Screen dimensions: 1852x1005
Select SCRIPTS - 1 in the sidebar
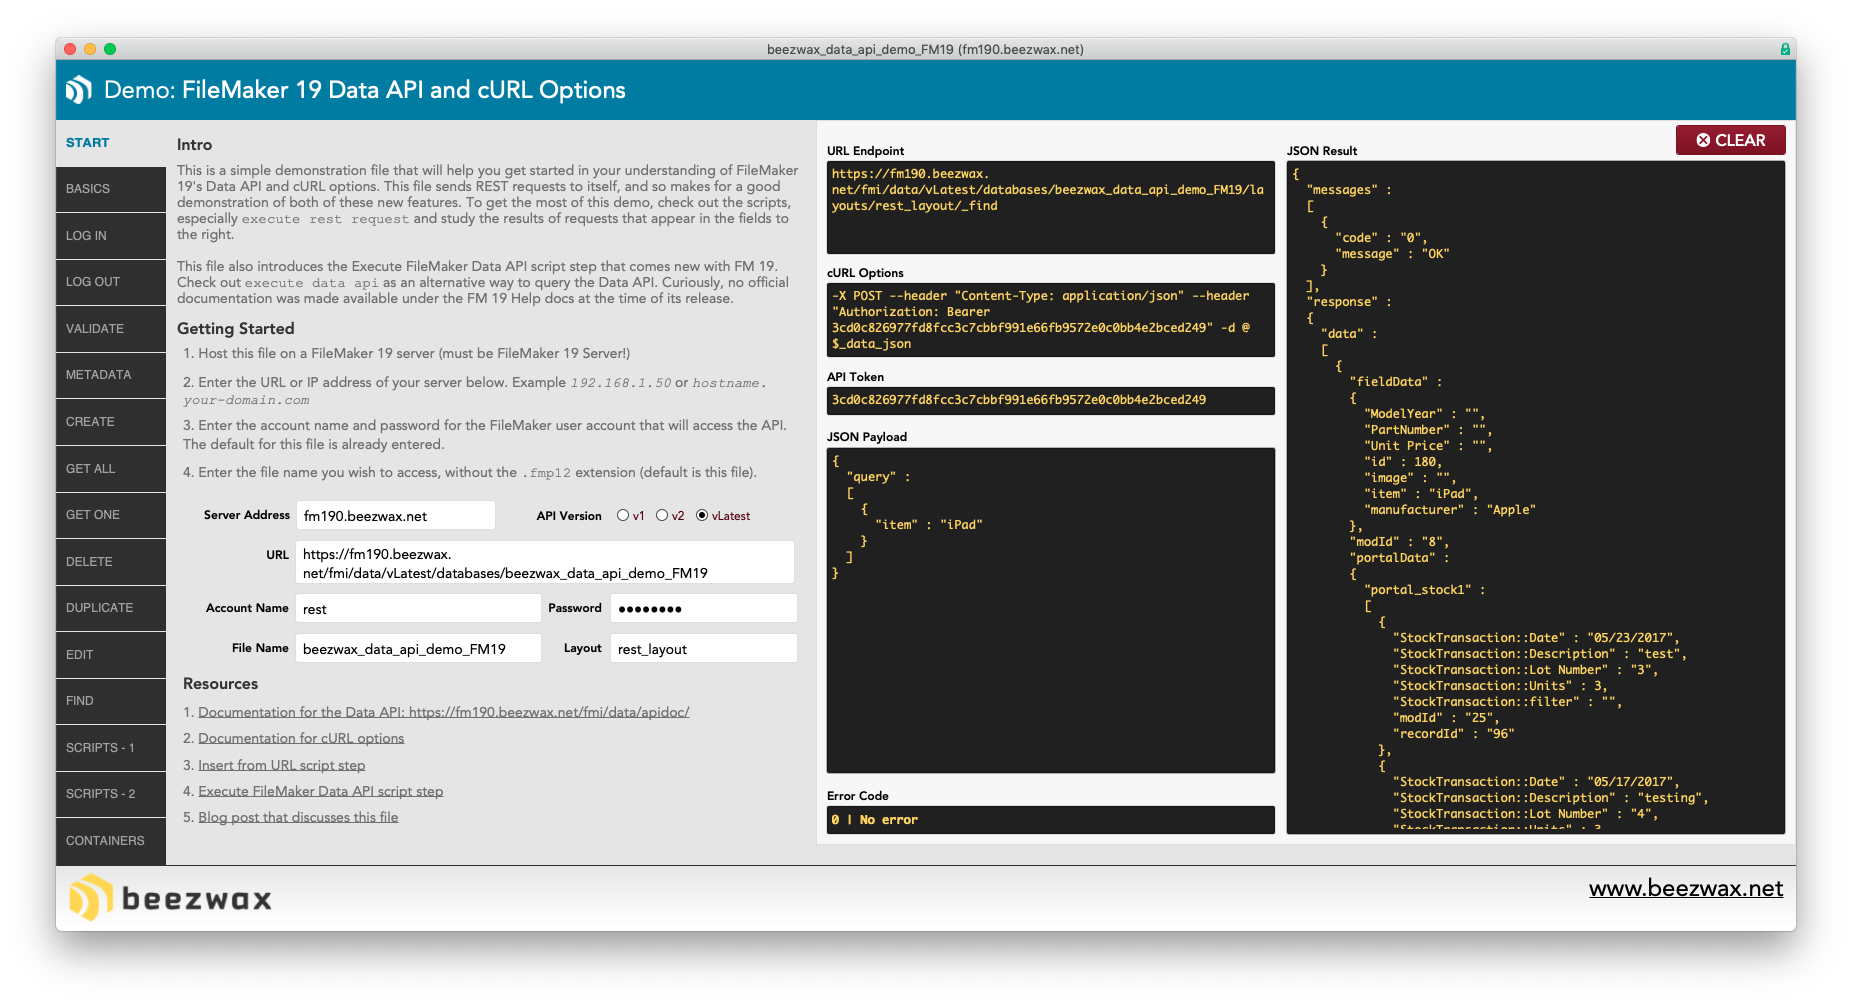pyautogui.click(x=110, y=748)
